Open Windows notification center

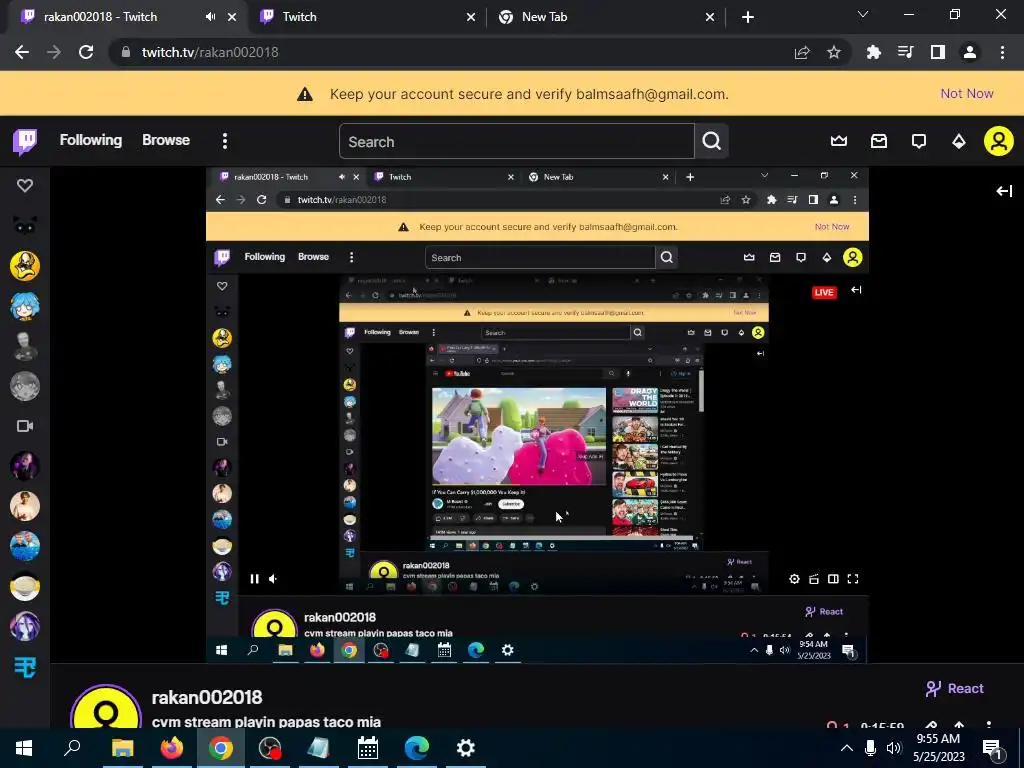[992, 748]
